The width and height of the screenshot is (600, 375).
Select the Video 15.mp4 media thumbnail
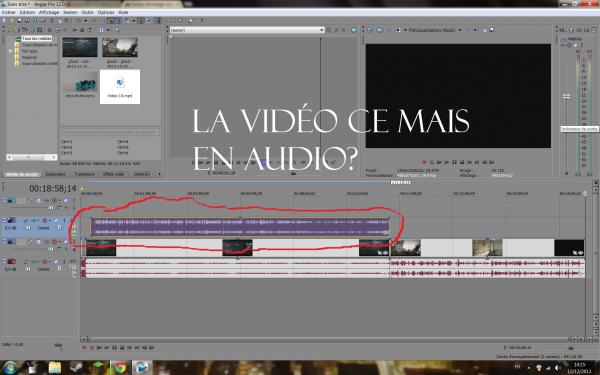pyautogui.click(x=120, y=86)
